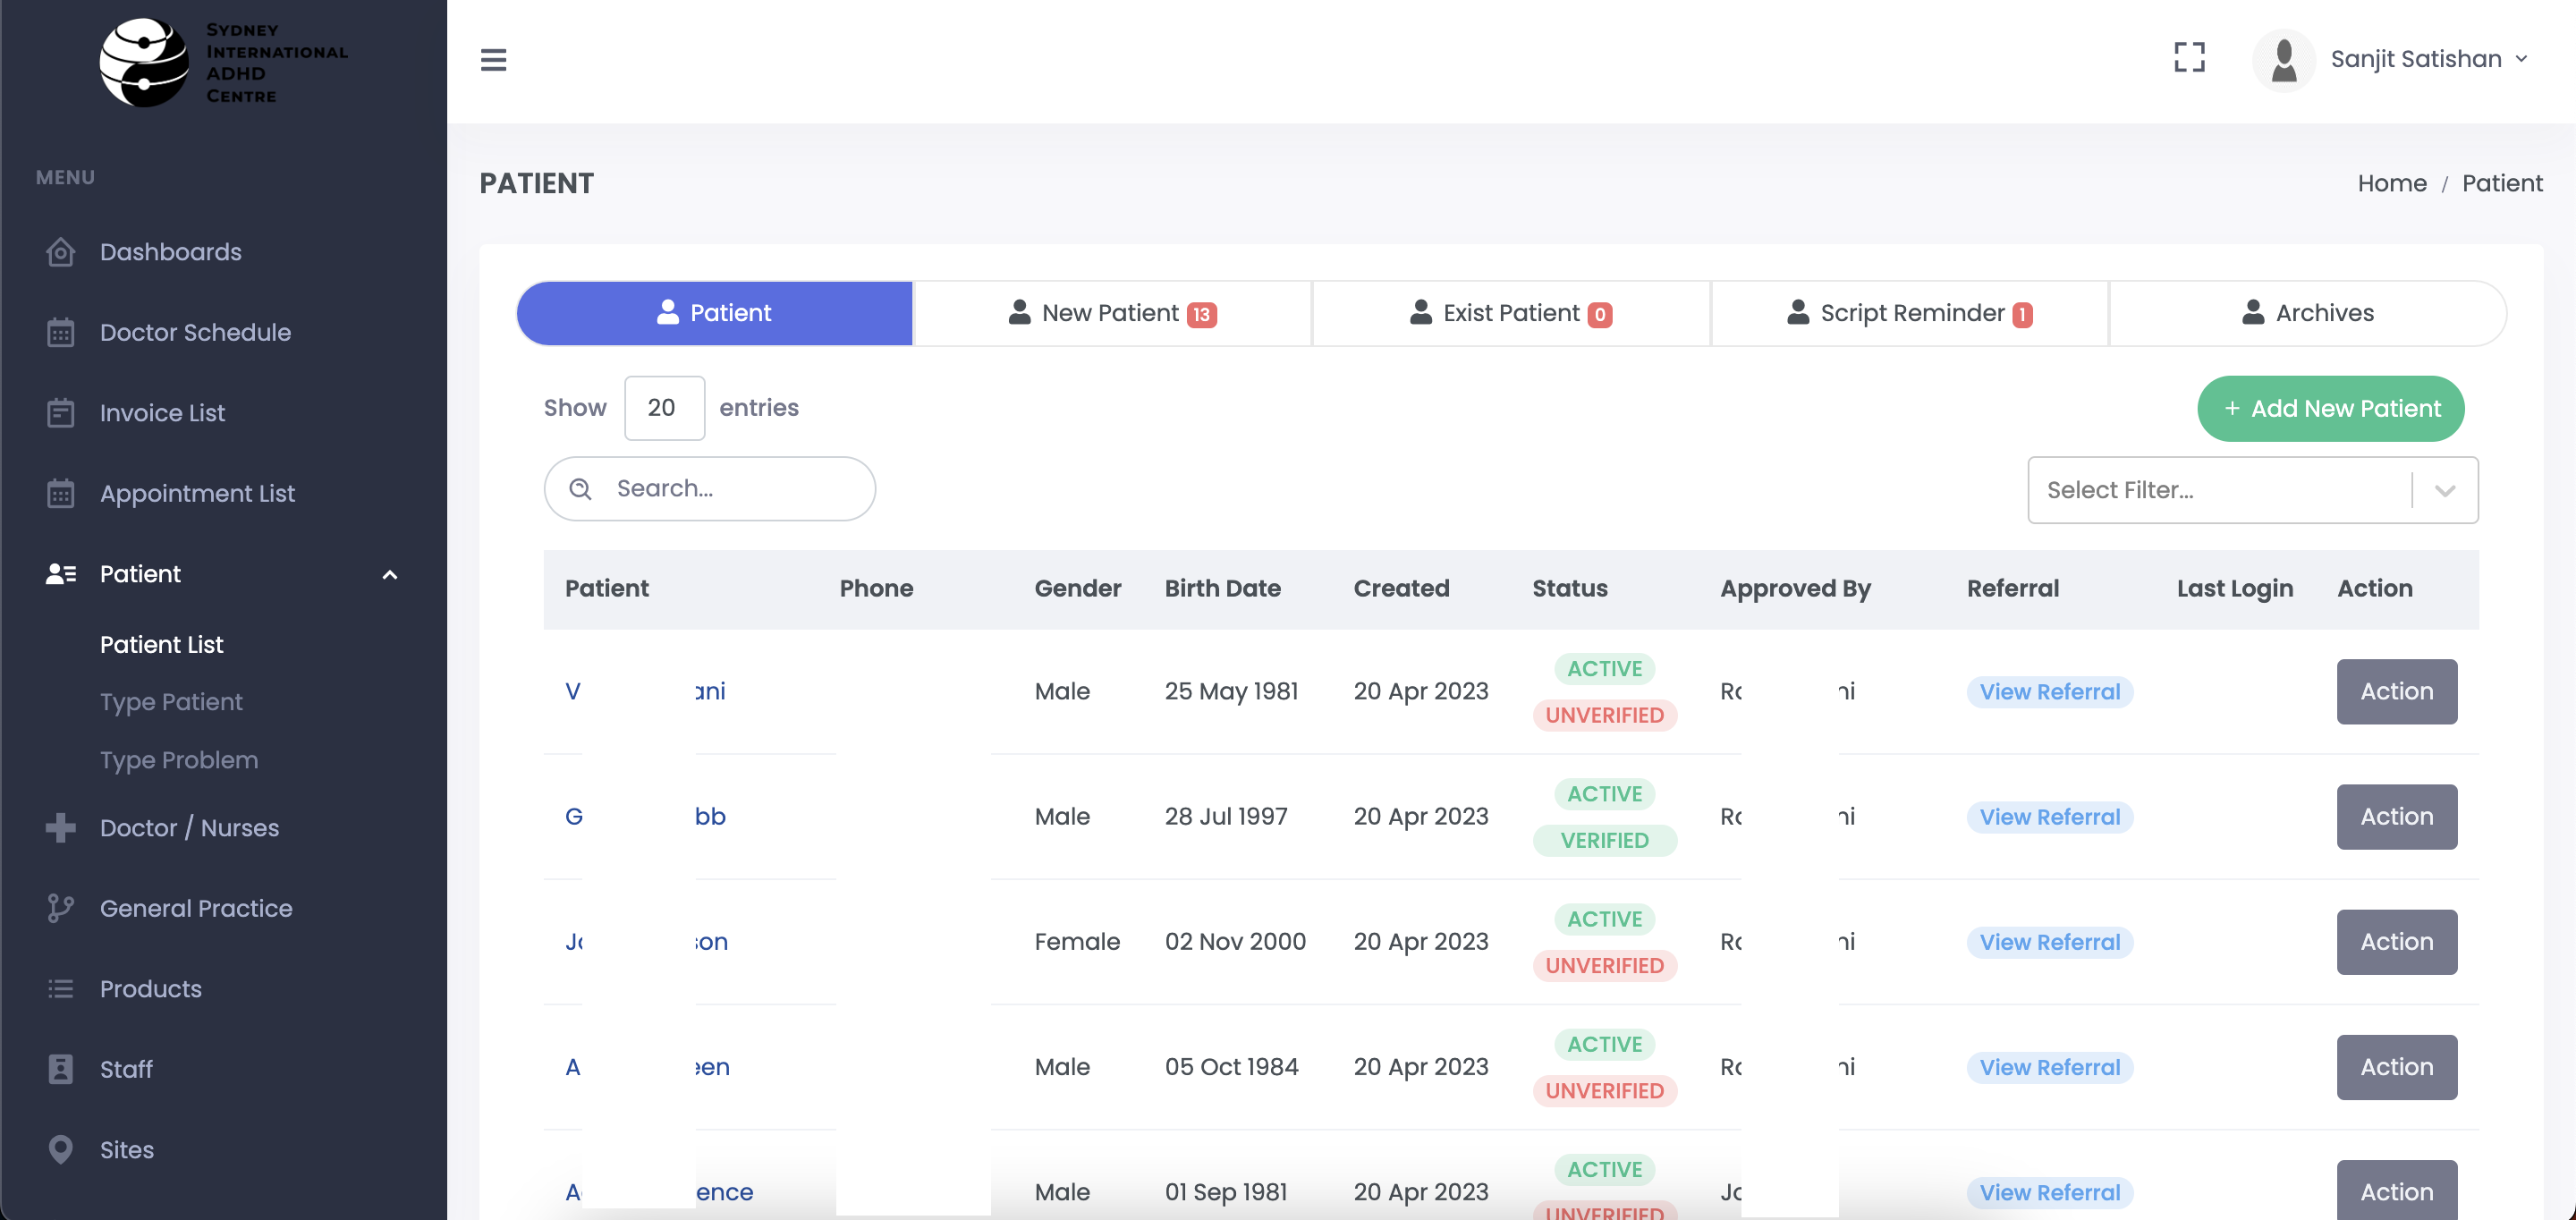Click Doctor / Nurses plus icon
The width and height of the screenshot is (2576, 1220).
[60, 828]
